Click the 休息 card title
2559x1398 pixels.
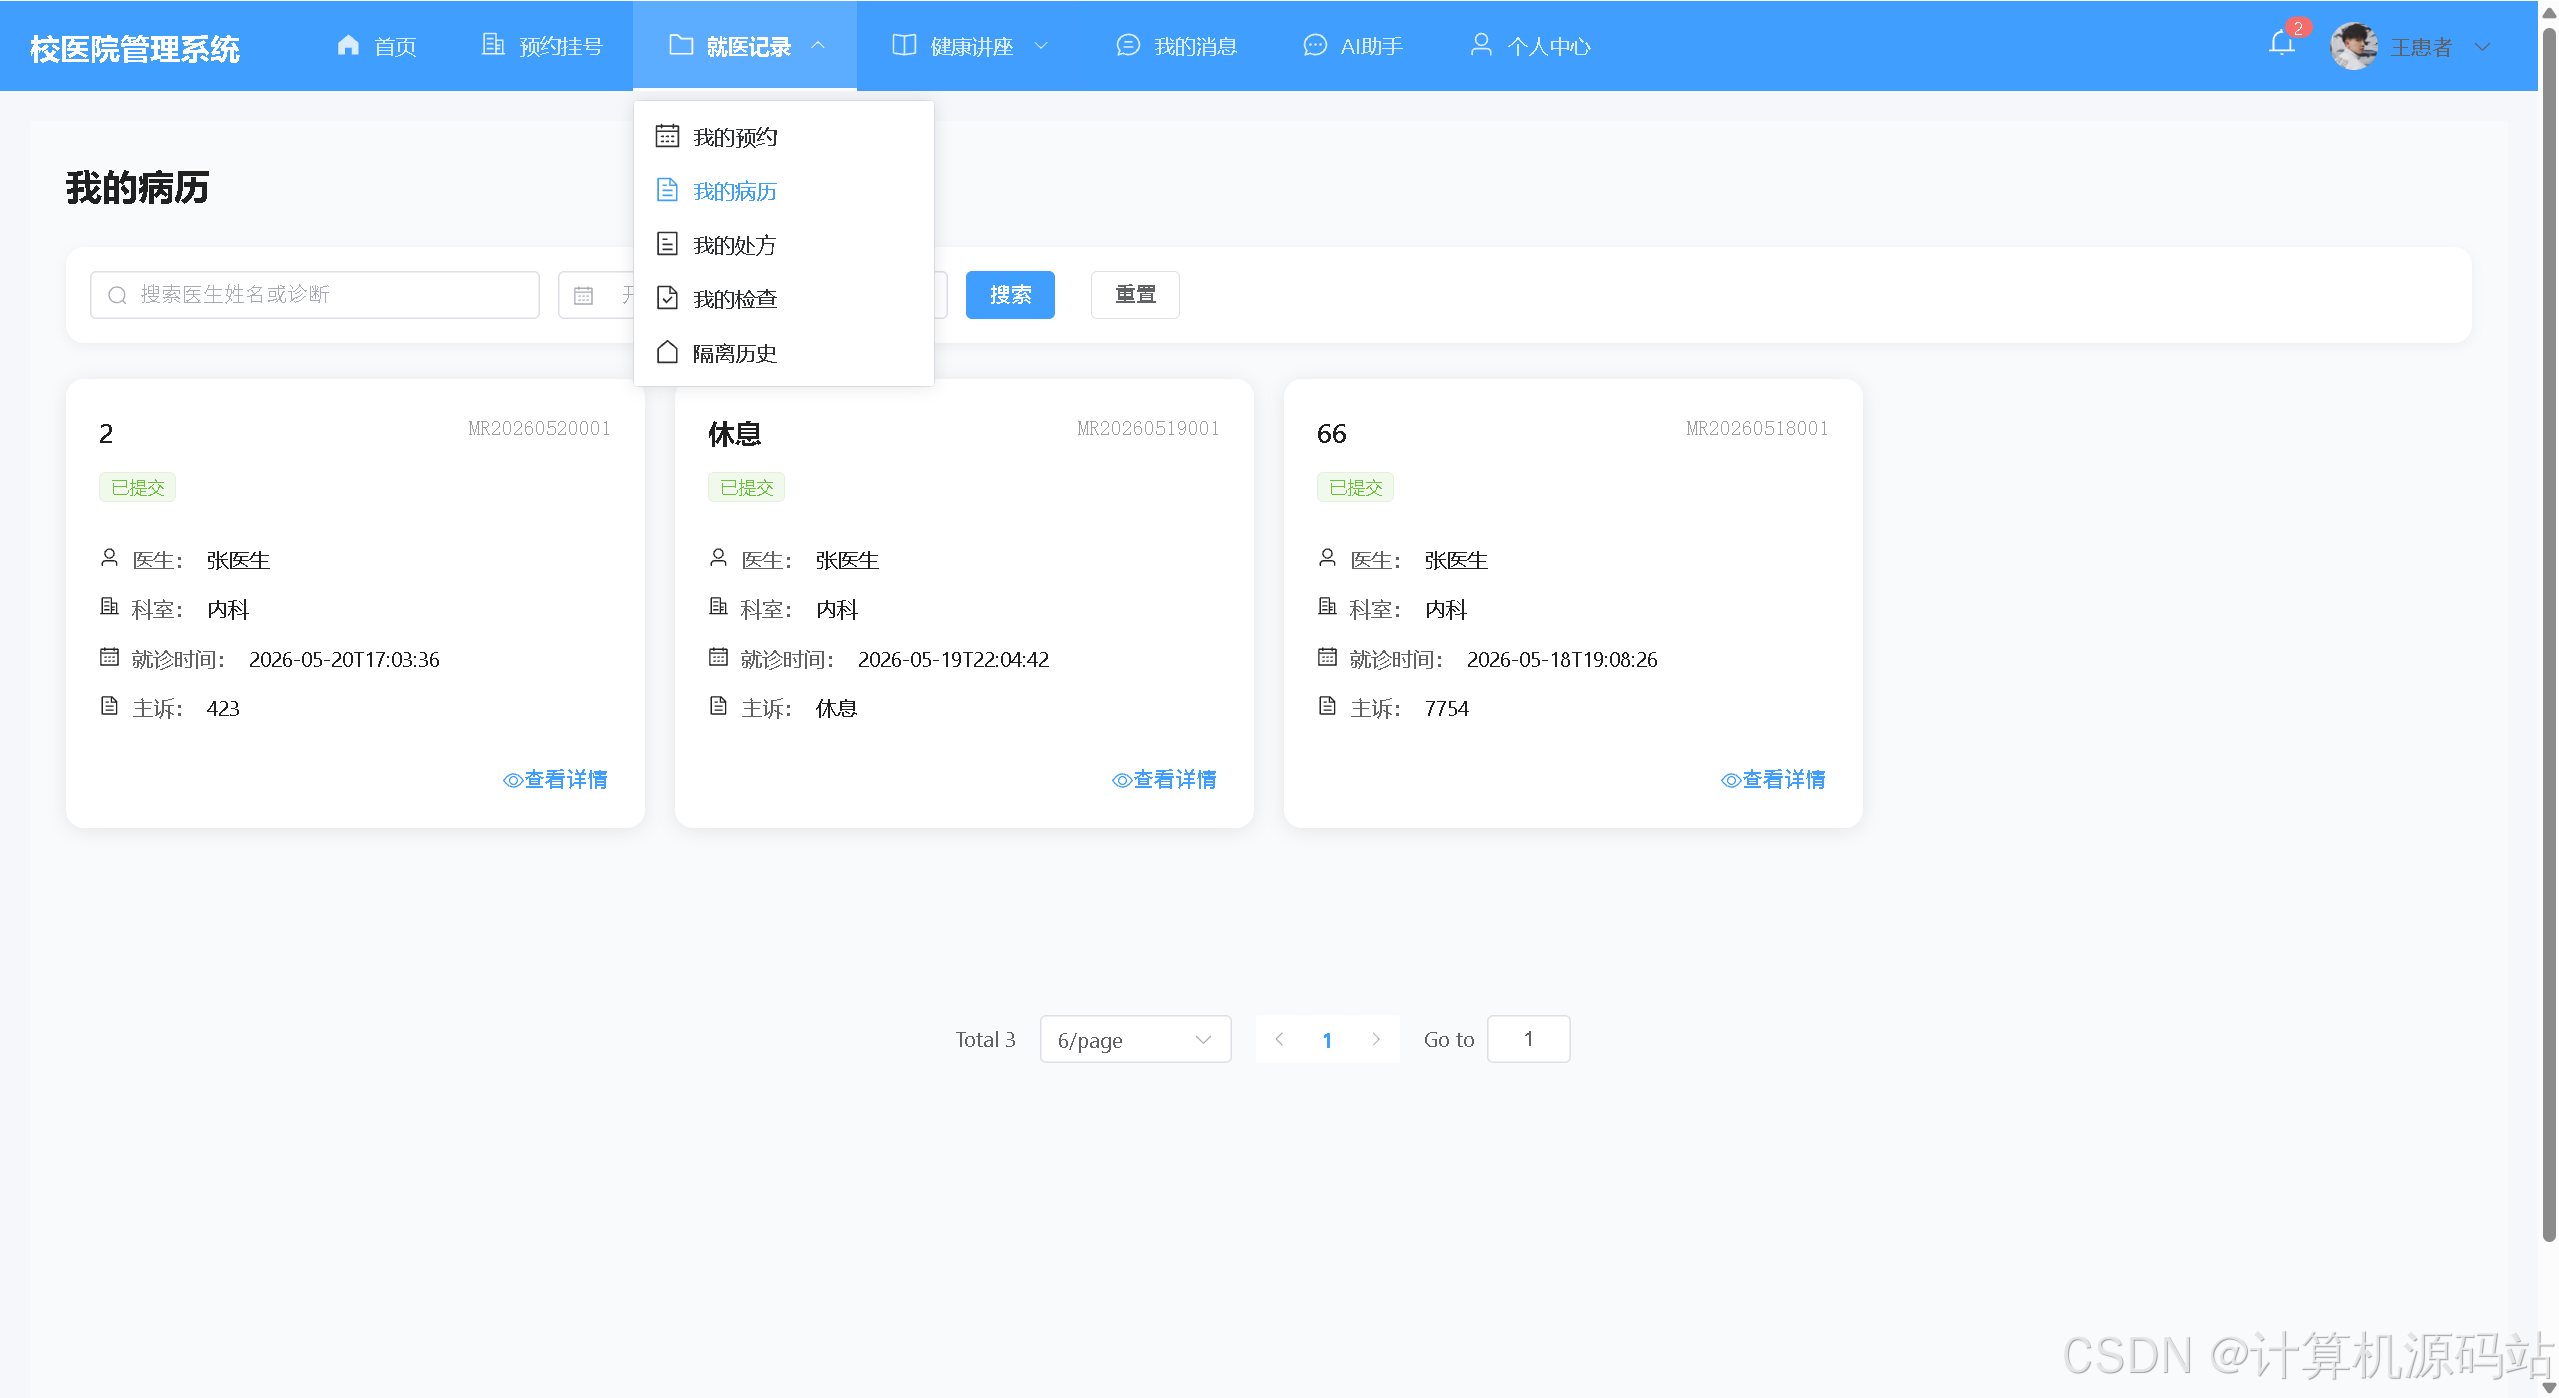pos(735,434)
